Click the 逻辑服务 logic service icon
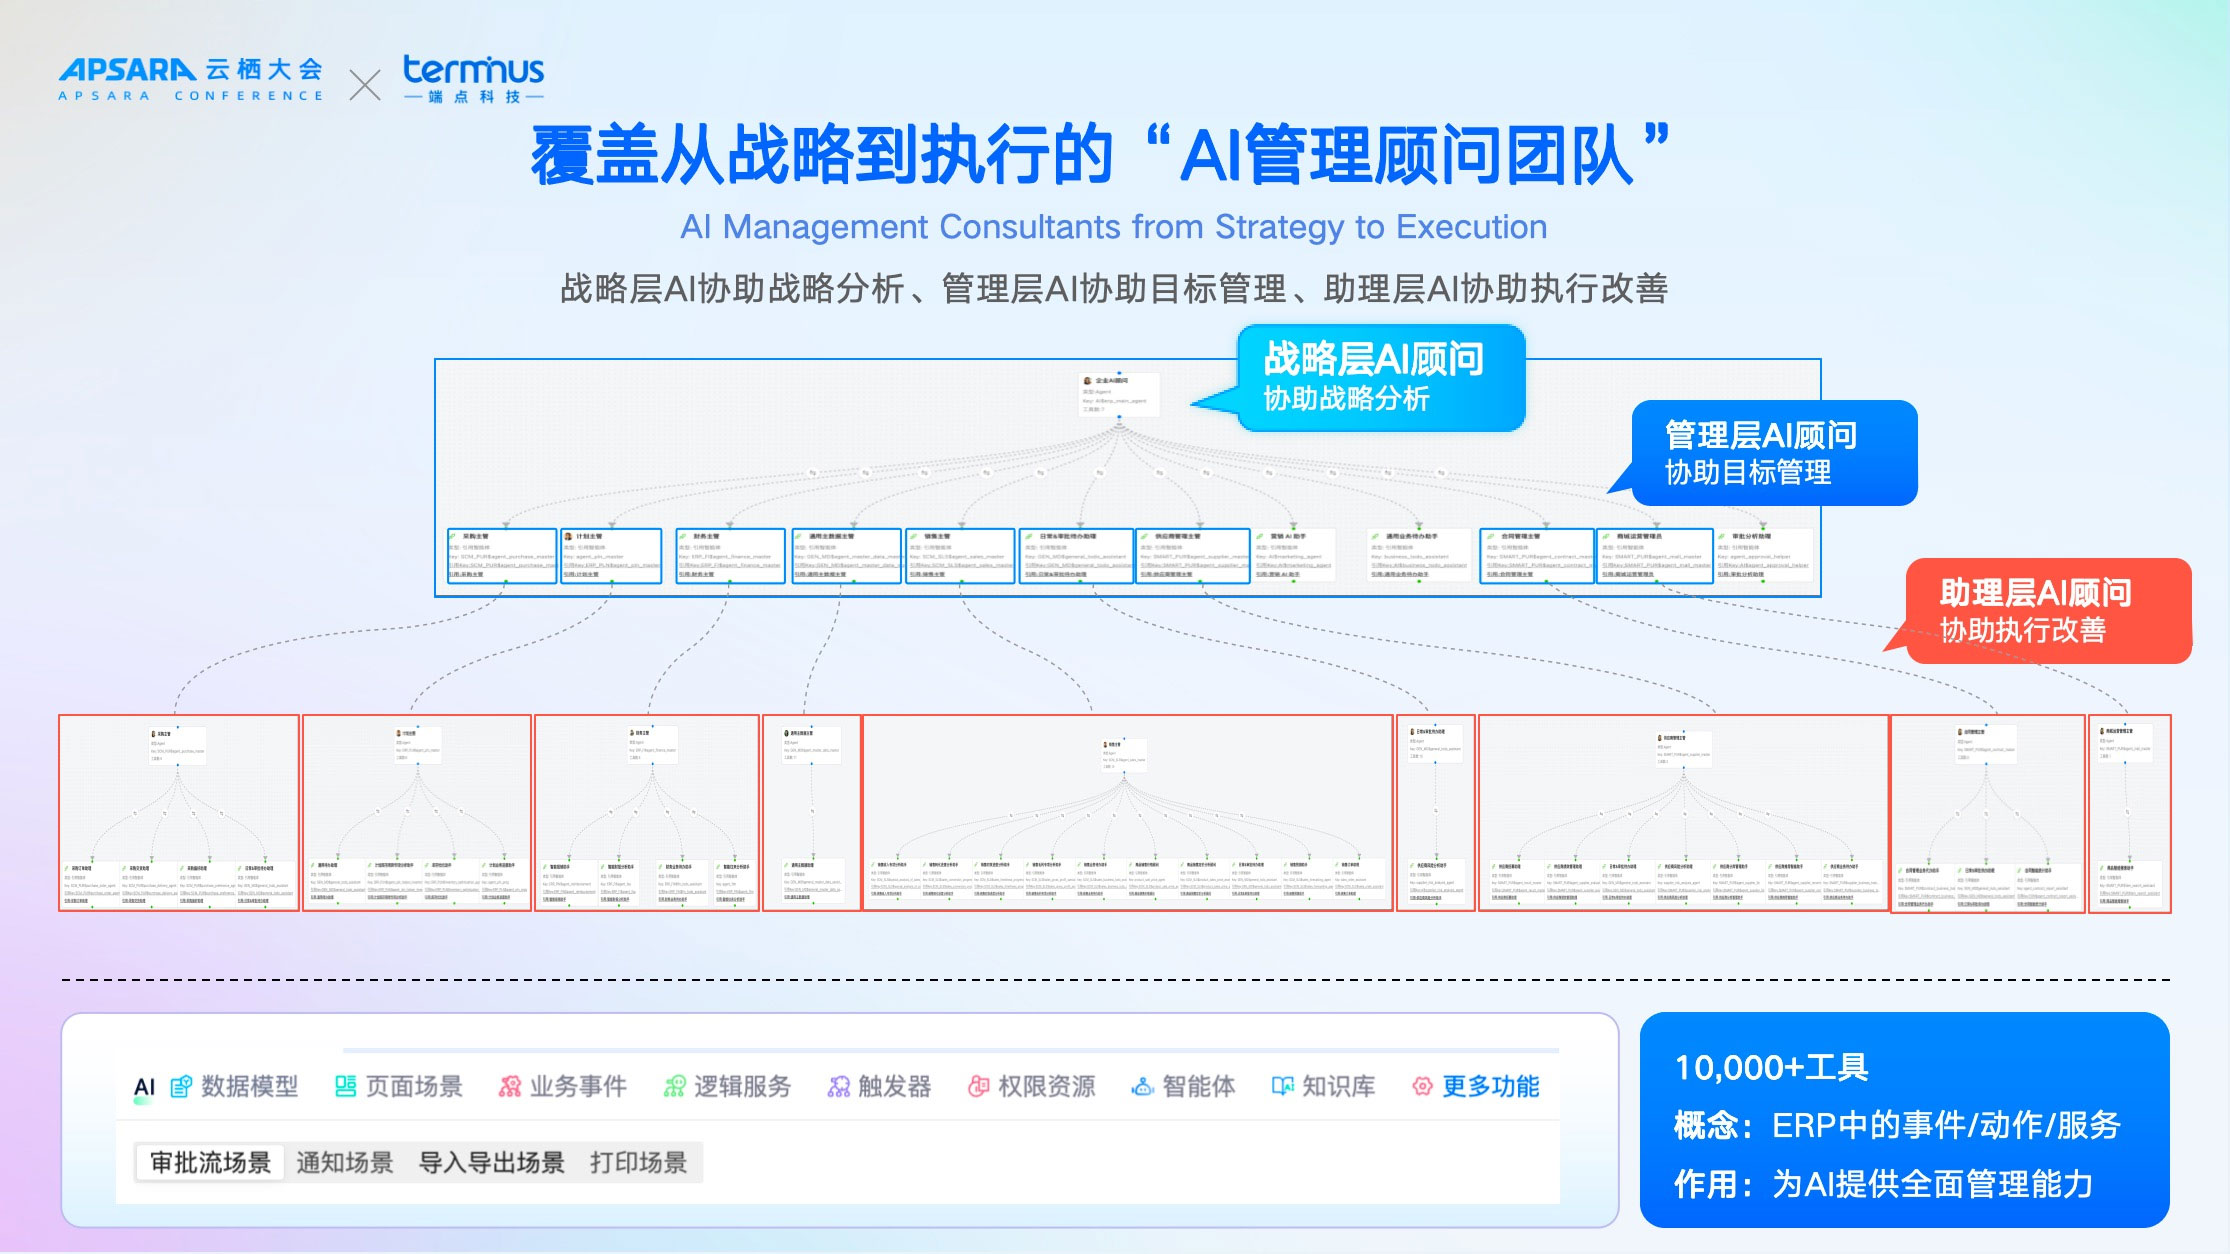 click(x=674, y=1087)
